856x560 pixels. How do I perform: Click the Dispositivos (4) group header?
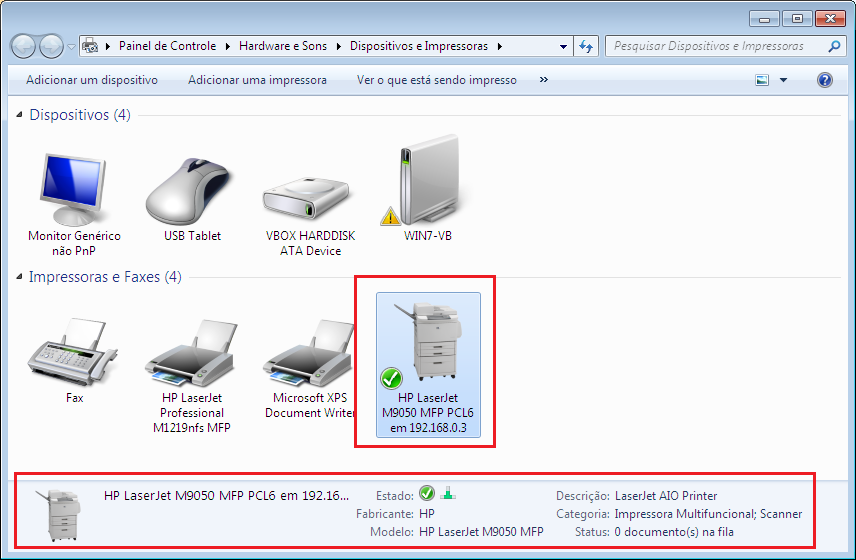tap(80, 115)
